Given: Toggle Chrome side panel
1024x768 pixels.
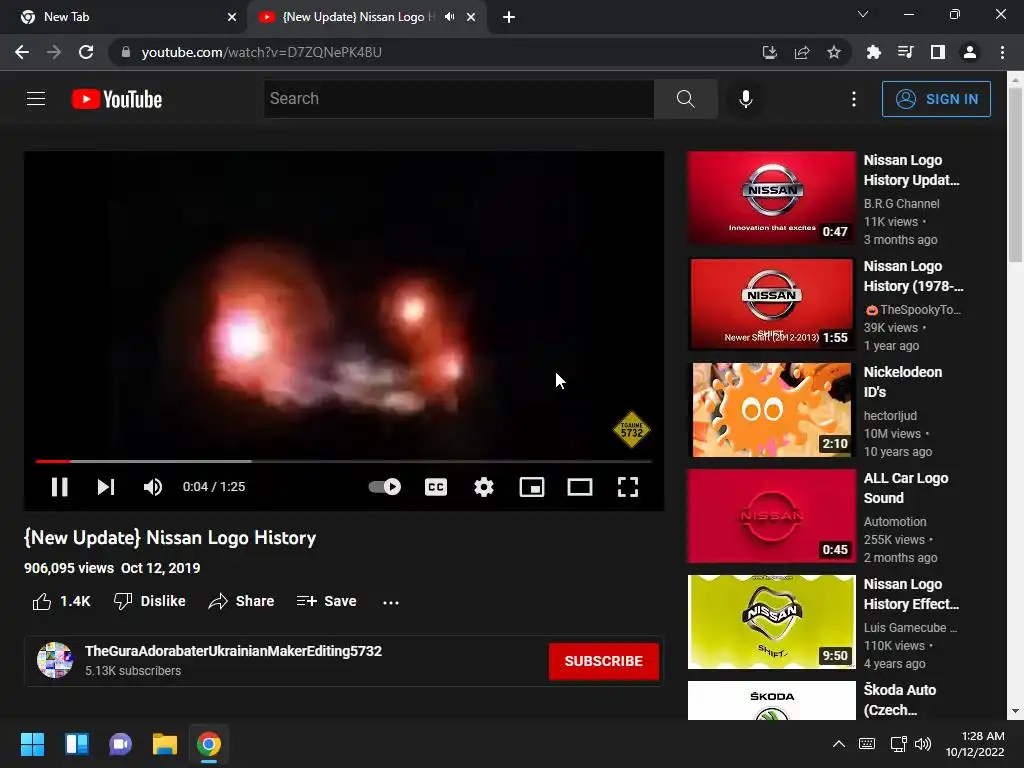Looking at the screenshot, I should 938,52.
